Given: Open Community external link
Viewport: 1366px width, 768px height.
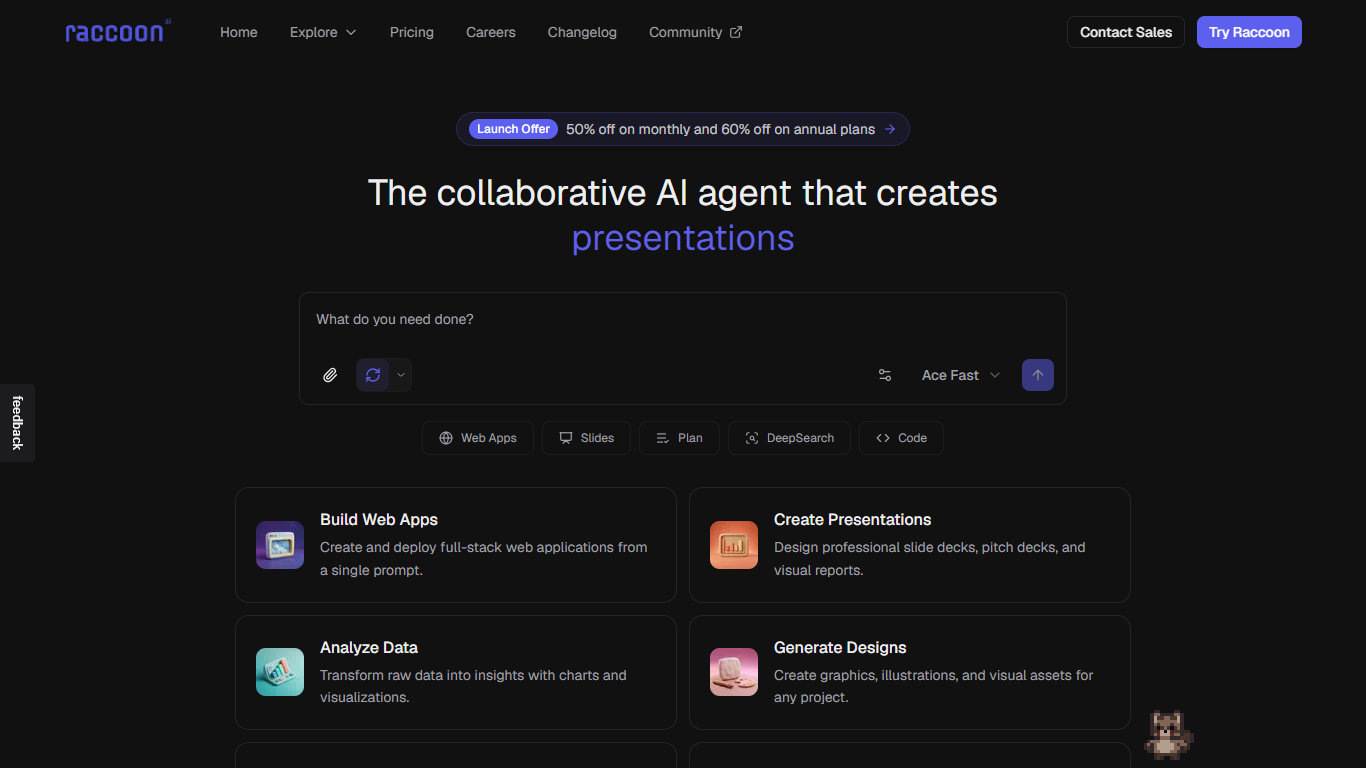Looking at the screenshot, I should point(695,32).
